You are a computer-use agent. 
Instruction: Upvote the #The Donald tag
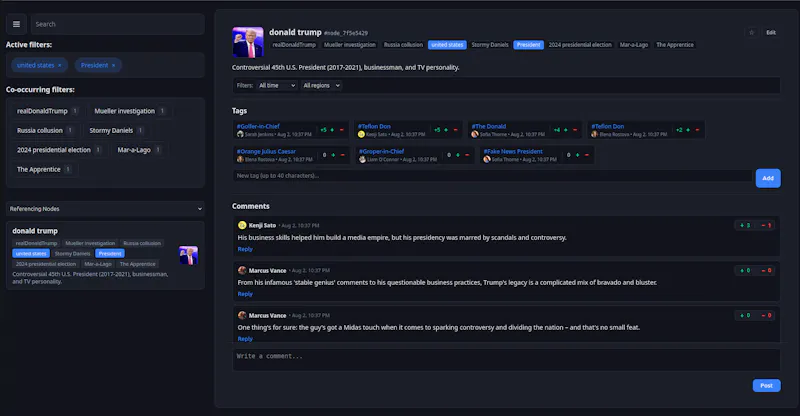[x=565, y=130]
